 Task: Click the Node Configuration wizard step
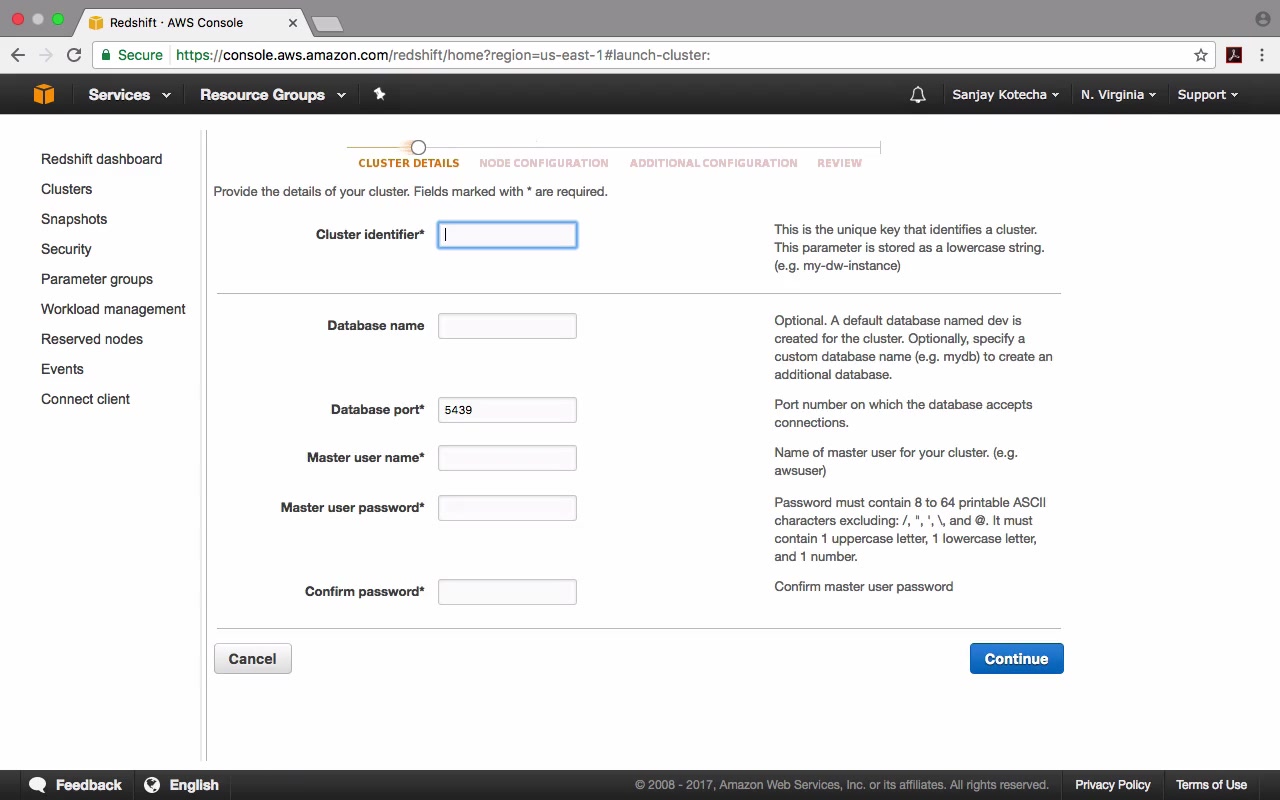[x=544, y=163]
